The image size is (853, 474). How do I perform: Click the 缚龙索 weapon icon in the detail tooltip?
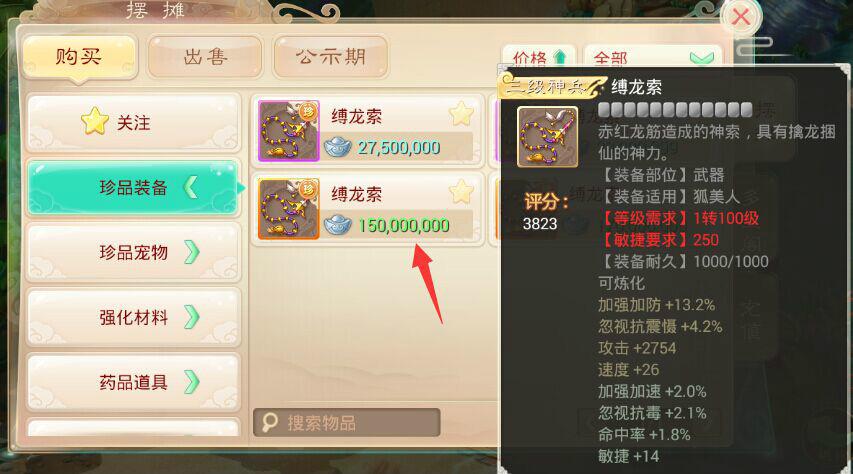tap(547, 137)
